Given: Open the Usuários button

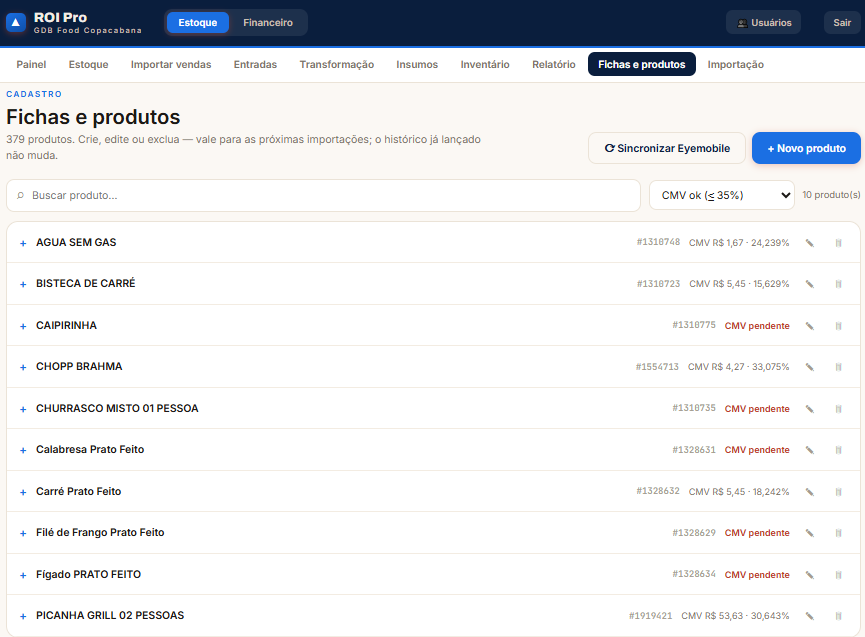Looking at the screenshot, I should [763, 23].
